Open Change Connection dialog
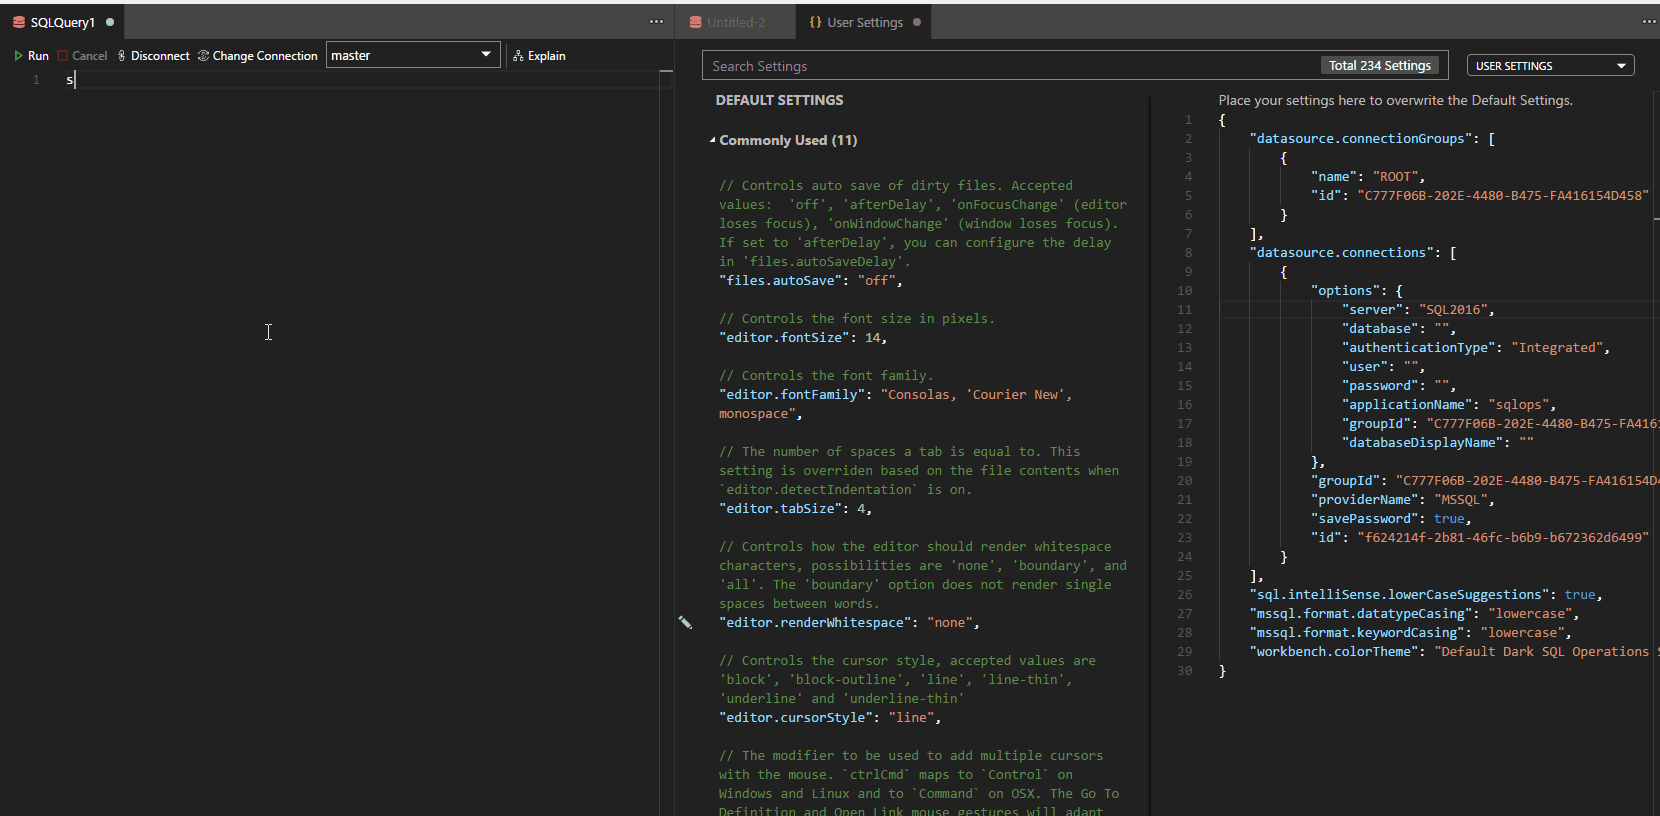This screenshot has height=816, width=1660. (x=258, y=56)
